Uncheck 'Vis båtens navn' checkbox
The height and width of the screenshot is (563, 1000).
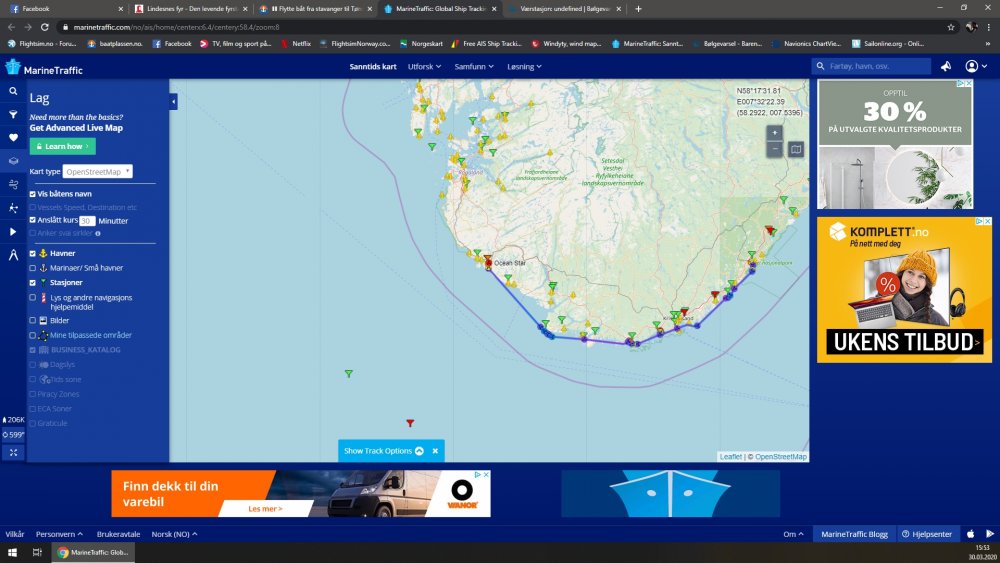click(x=33, y=194)
